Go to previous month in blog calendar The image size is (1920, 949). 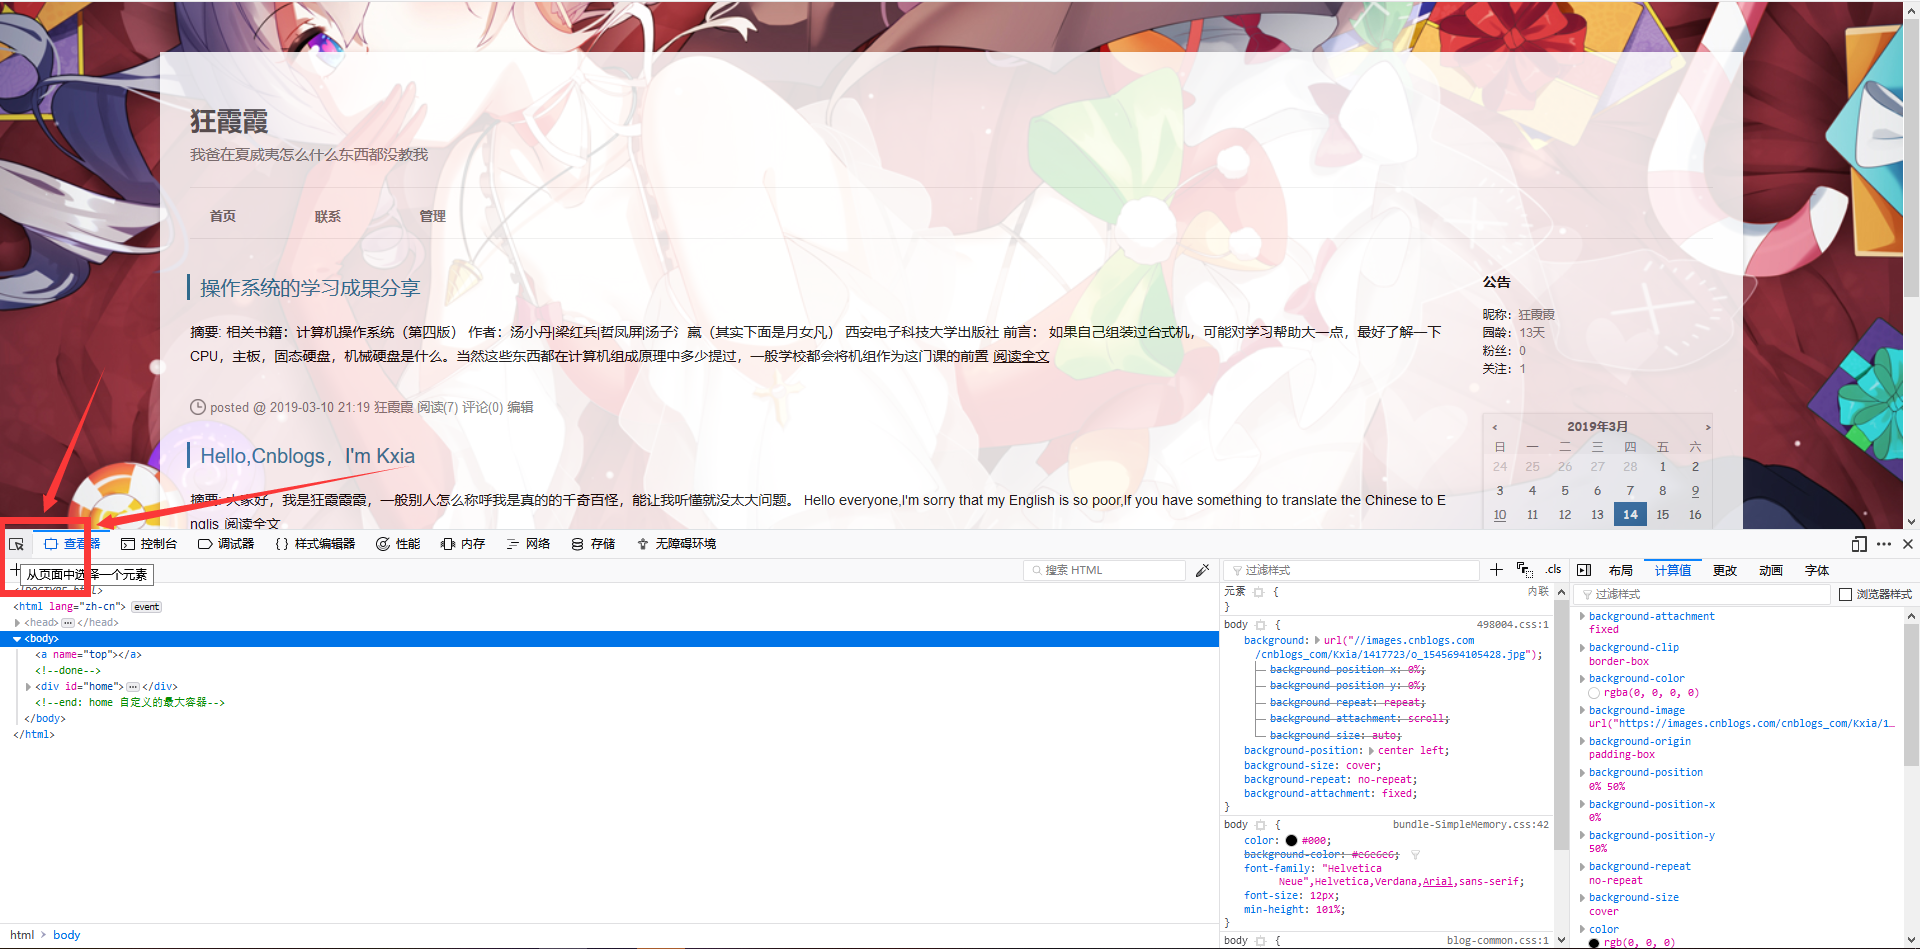1495,427
